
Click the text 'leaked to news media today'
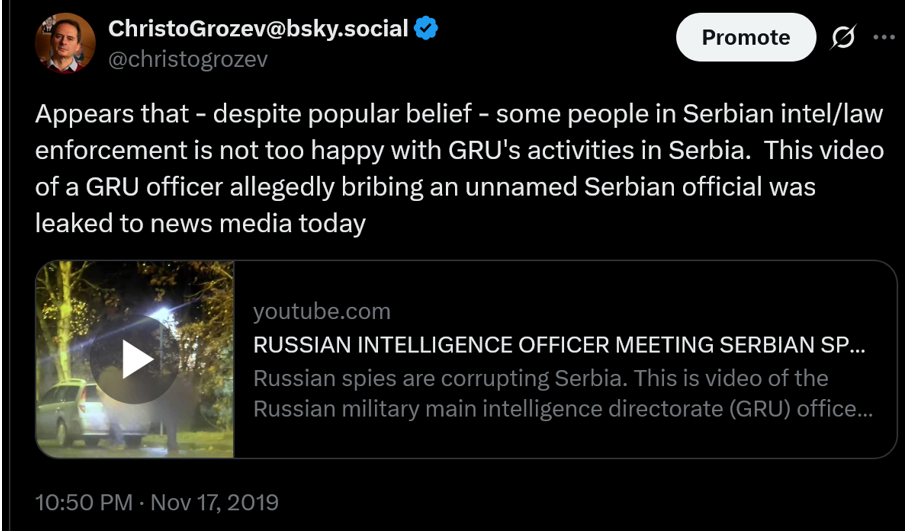[x=200, y=222]
